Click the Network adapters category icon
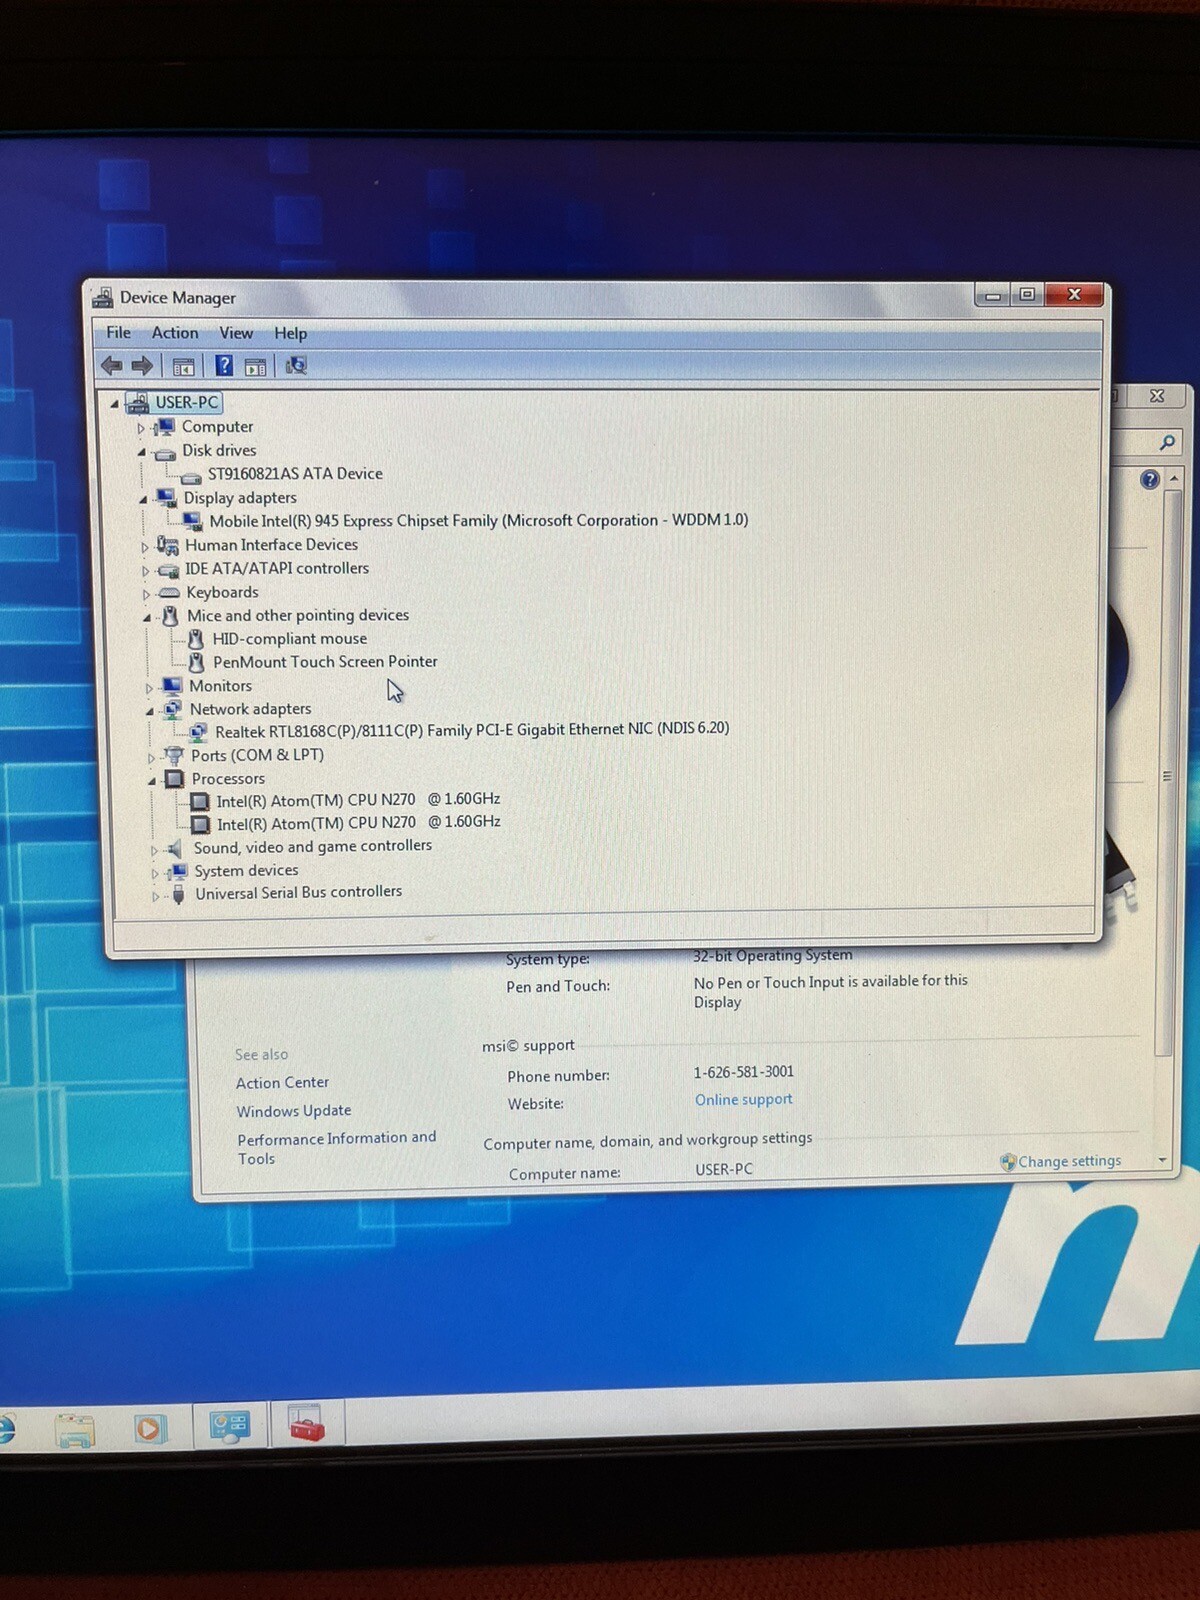The height and width of the screenshot is (1600, 1200). pyautogui.click(x=172, y=709)
